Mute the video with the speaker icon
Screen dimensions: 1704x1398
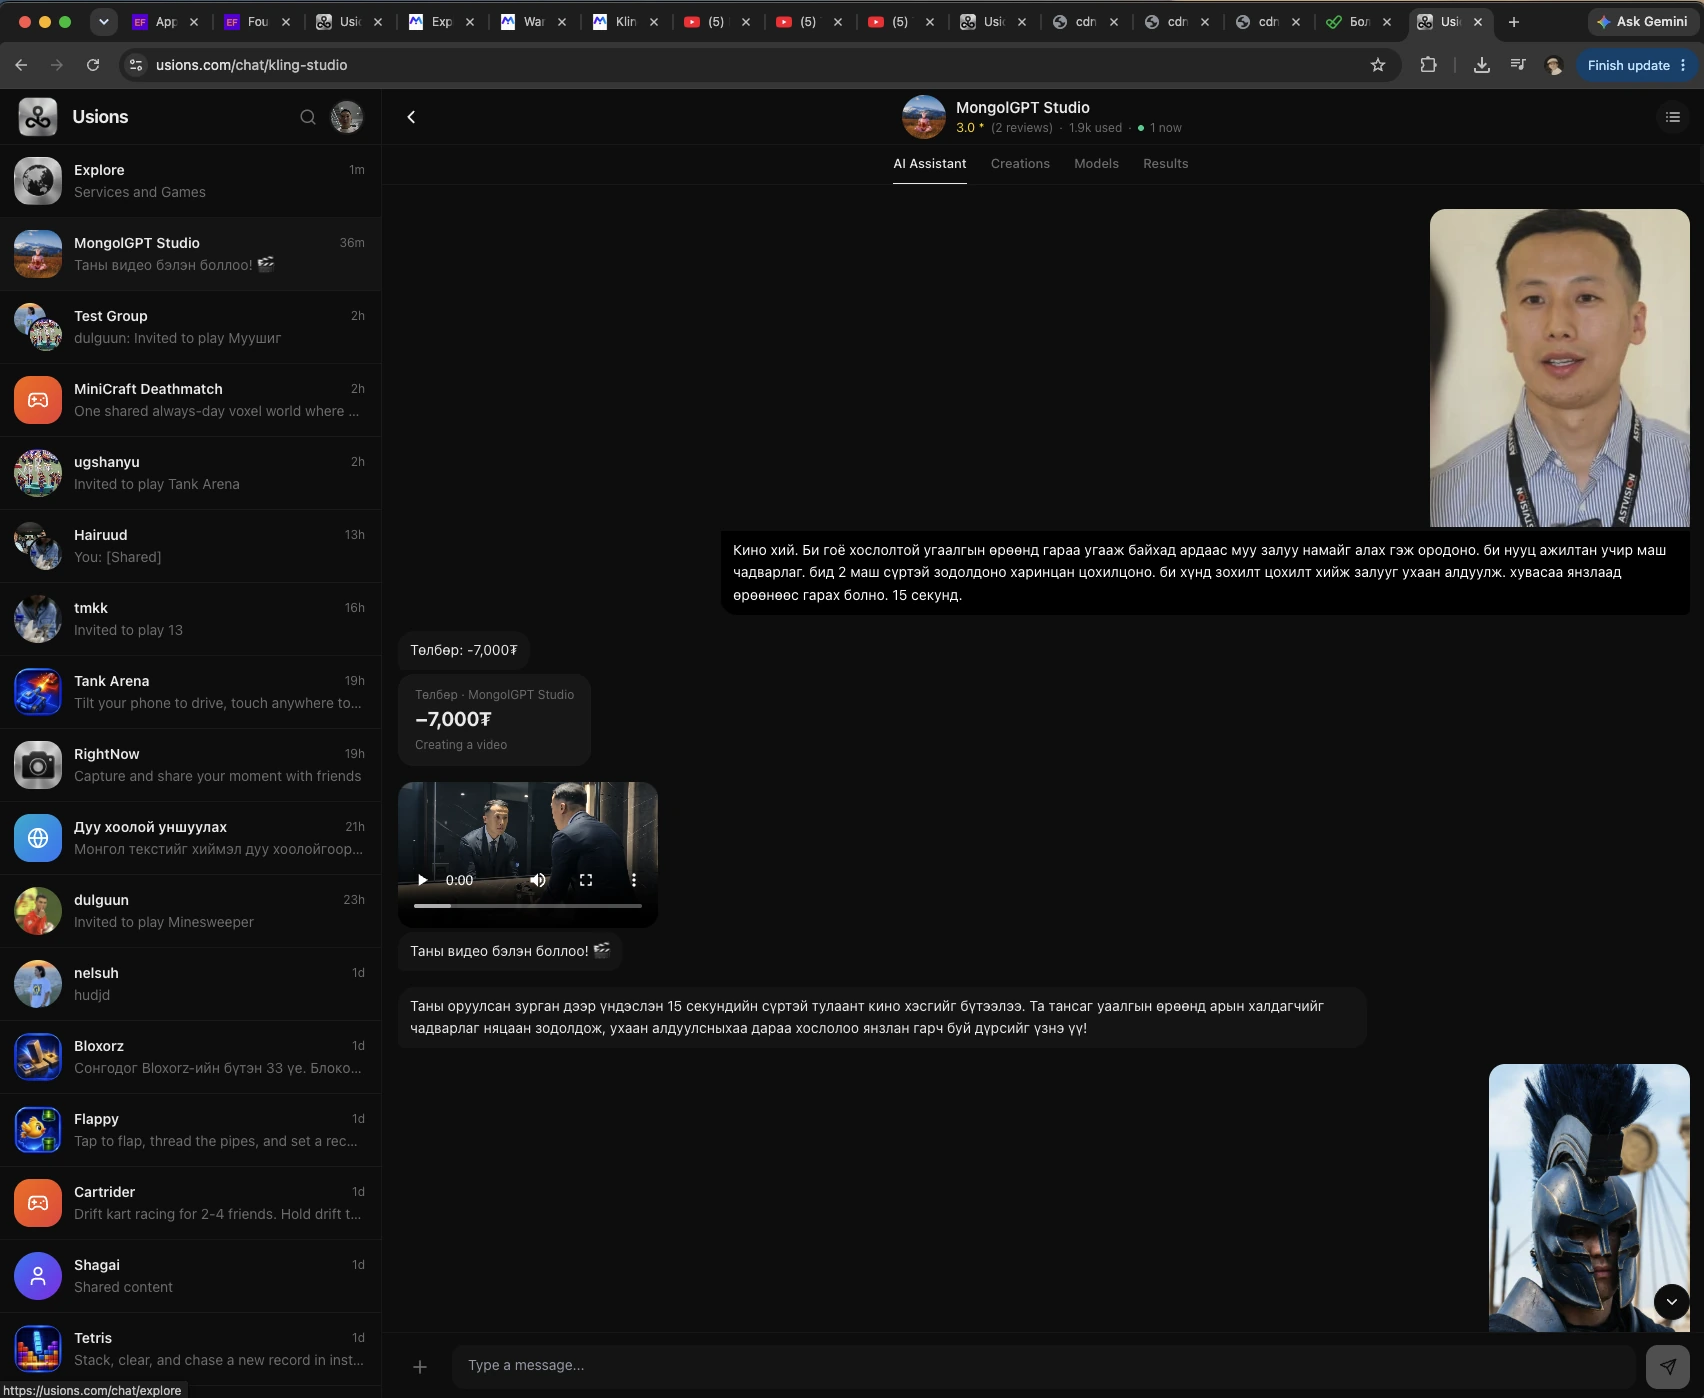click(x=538, y=880)
